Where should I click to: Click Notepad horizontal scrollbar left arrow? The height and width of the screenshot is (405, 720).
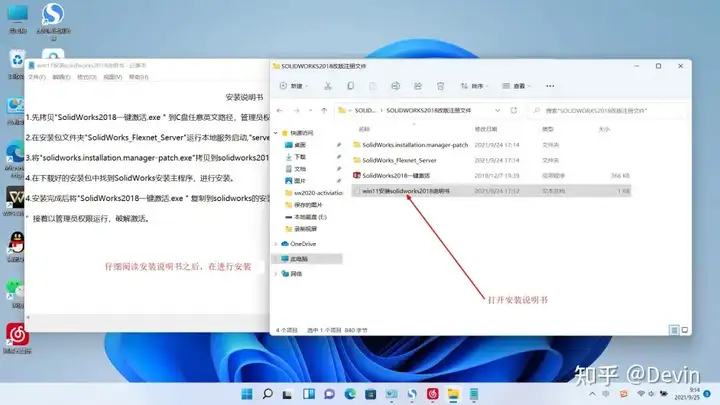[x=28, y=318]
